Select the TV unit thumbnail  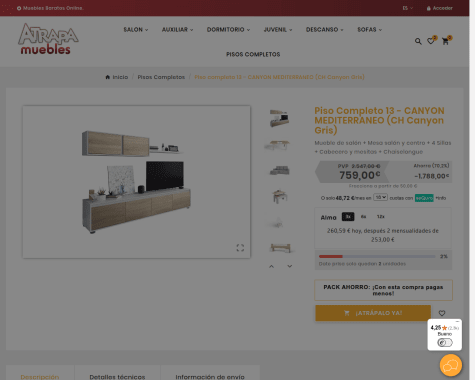tap(280, 118)
